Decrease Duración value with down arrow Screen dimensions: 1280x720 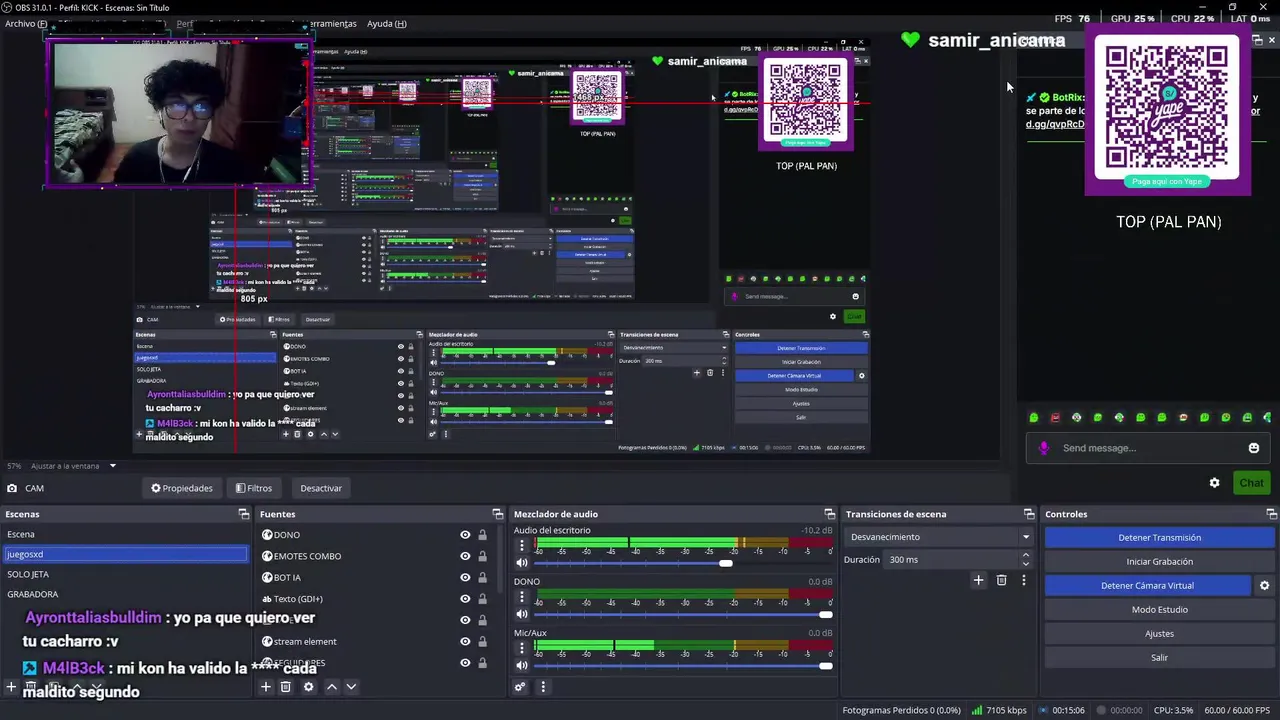(1025, 564)
